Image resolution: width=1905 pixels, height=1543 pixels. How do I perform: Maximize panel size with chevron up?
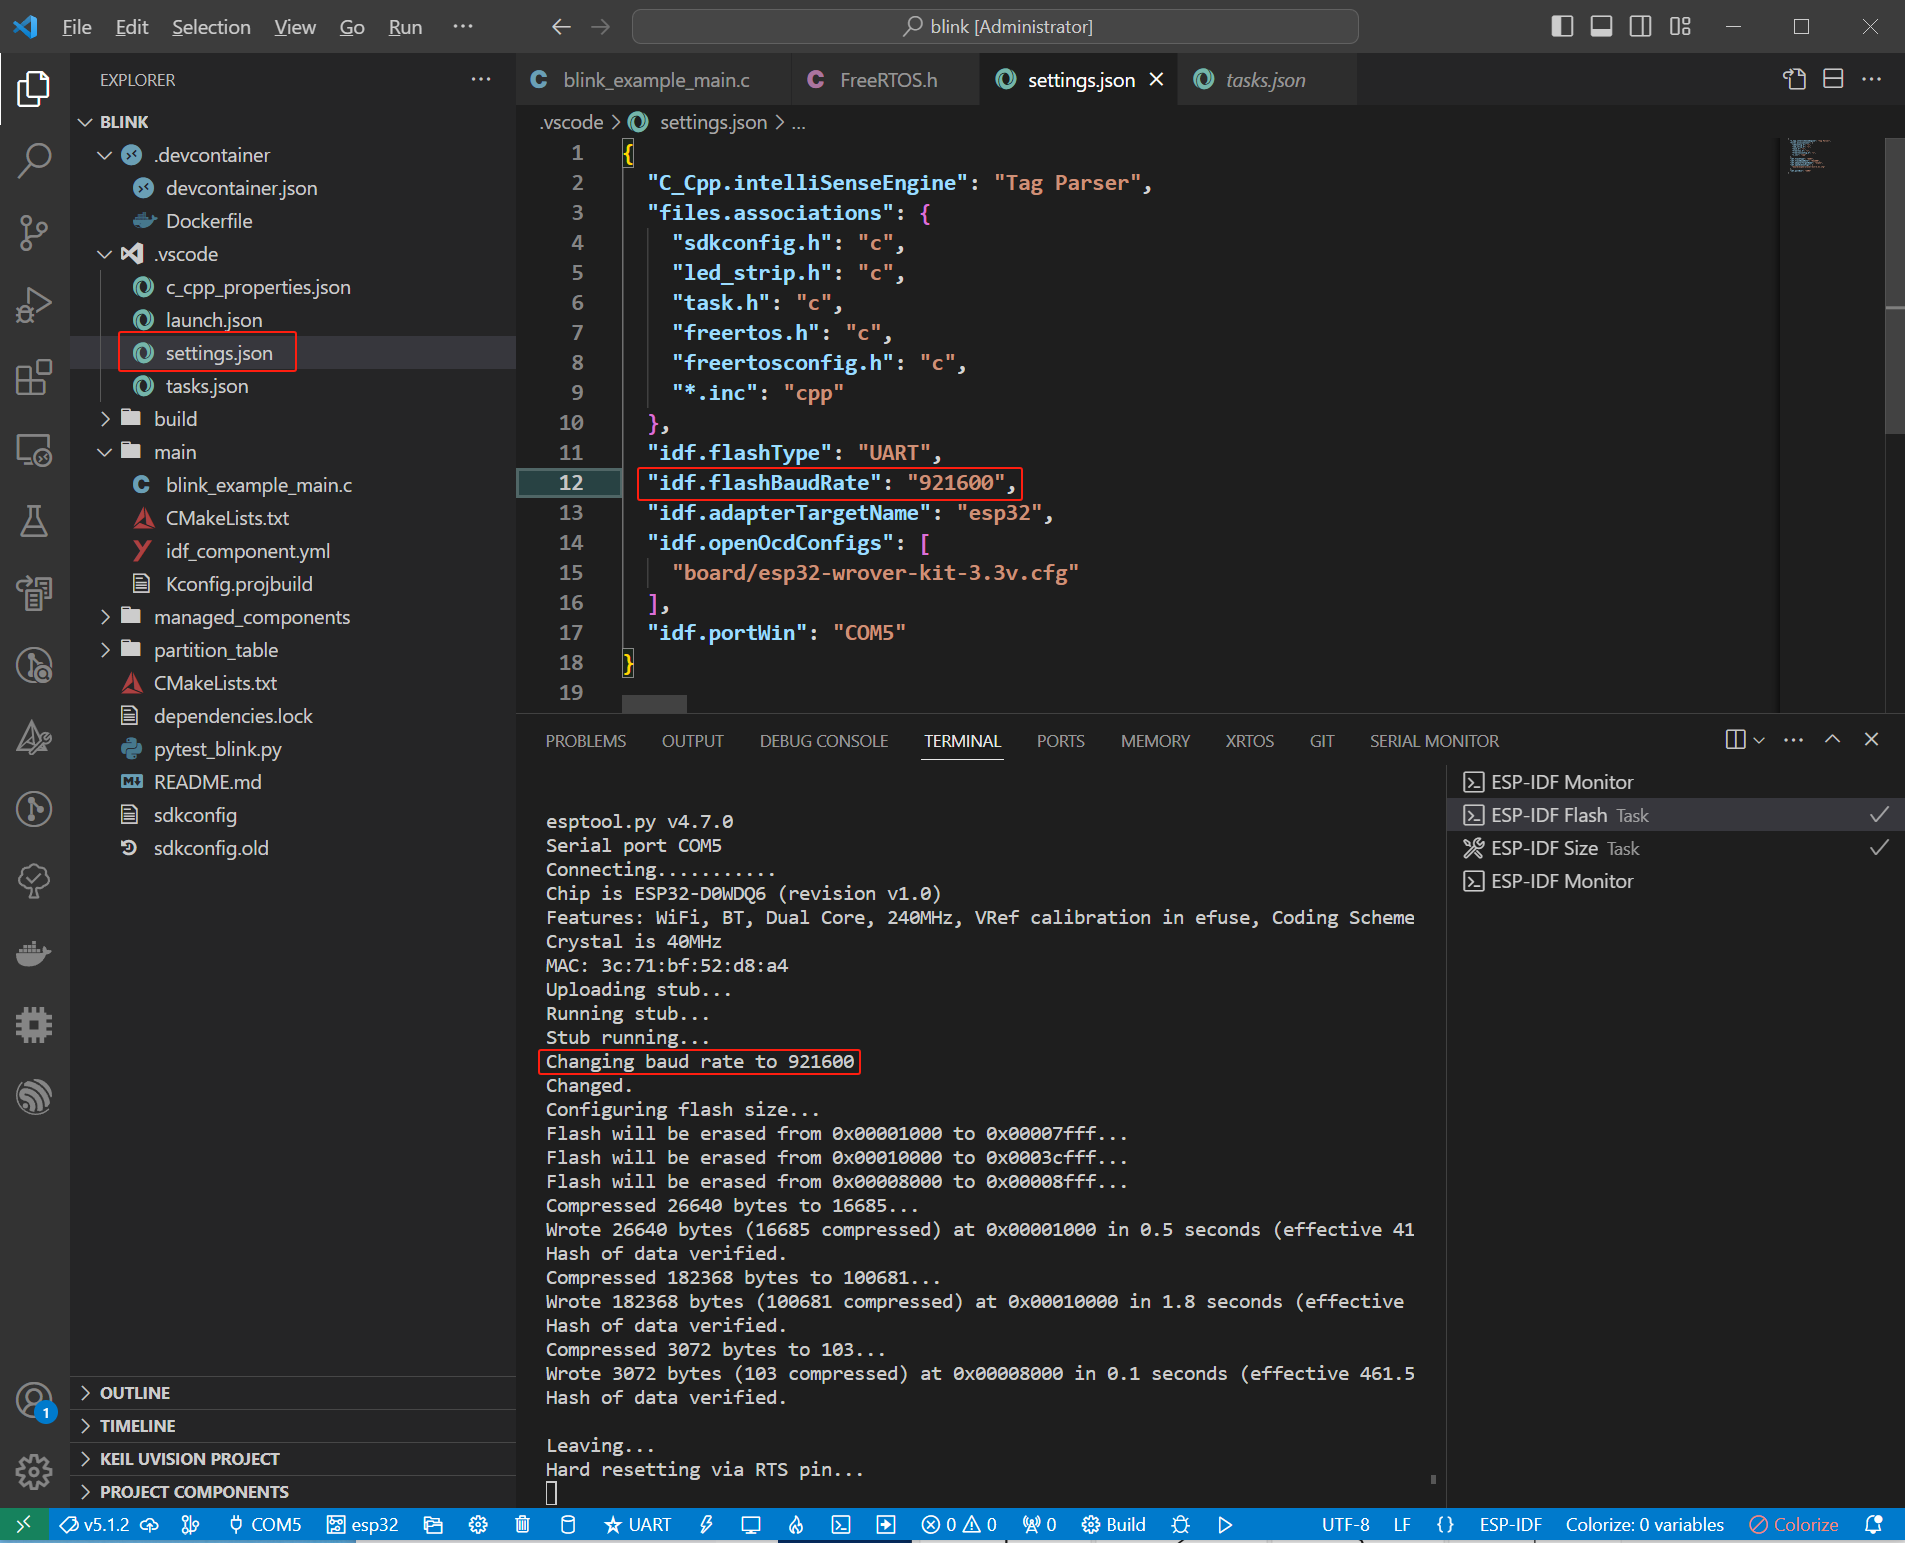point(1832,740)
